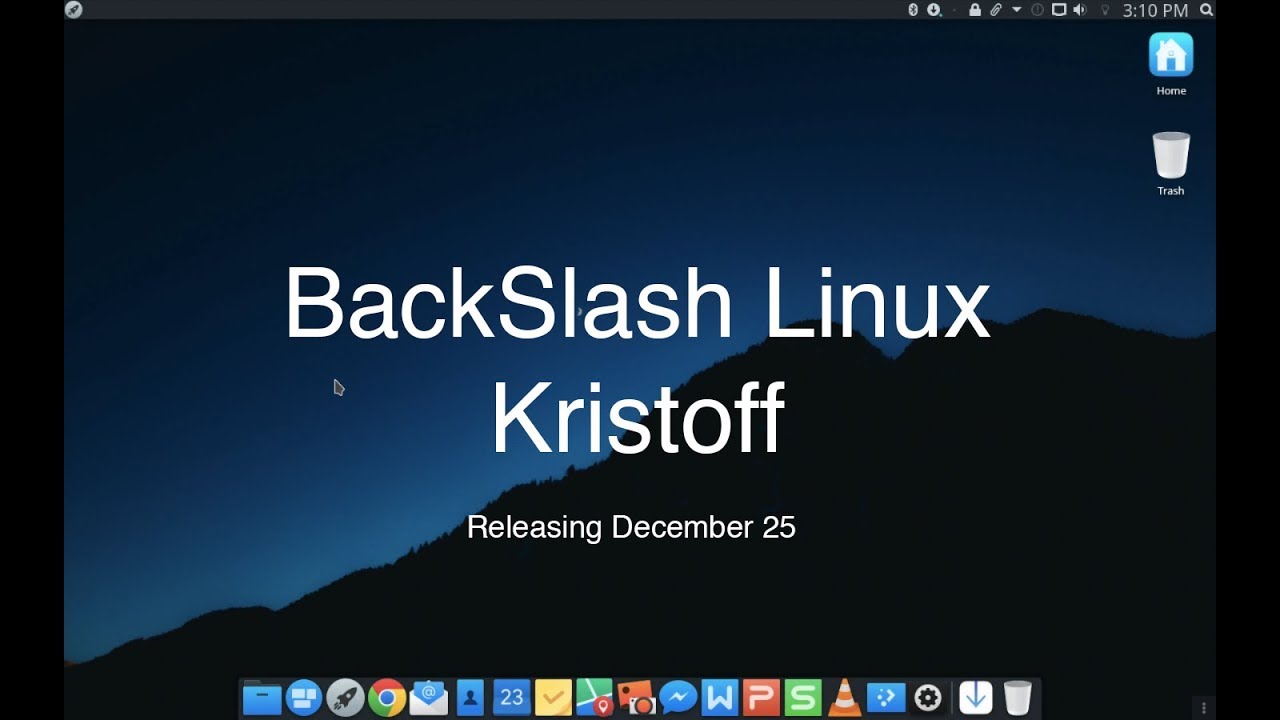Open the search magnifier in top panel

(1206, 10)
